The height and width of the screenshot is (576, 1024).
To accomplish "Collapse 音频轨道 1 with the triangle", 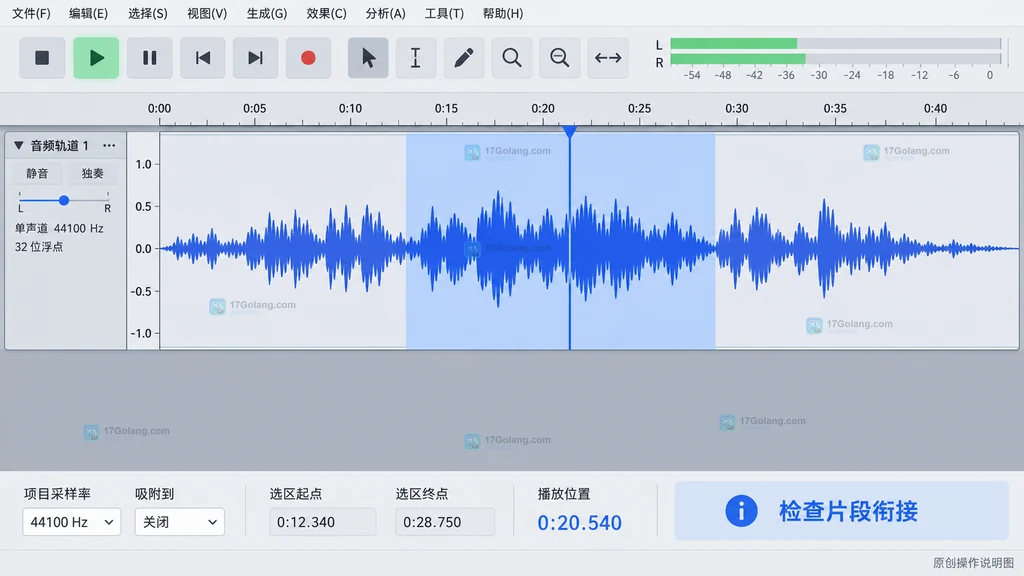I will [x=18, y=146].
